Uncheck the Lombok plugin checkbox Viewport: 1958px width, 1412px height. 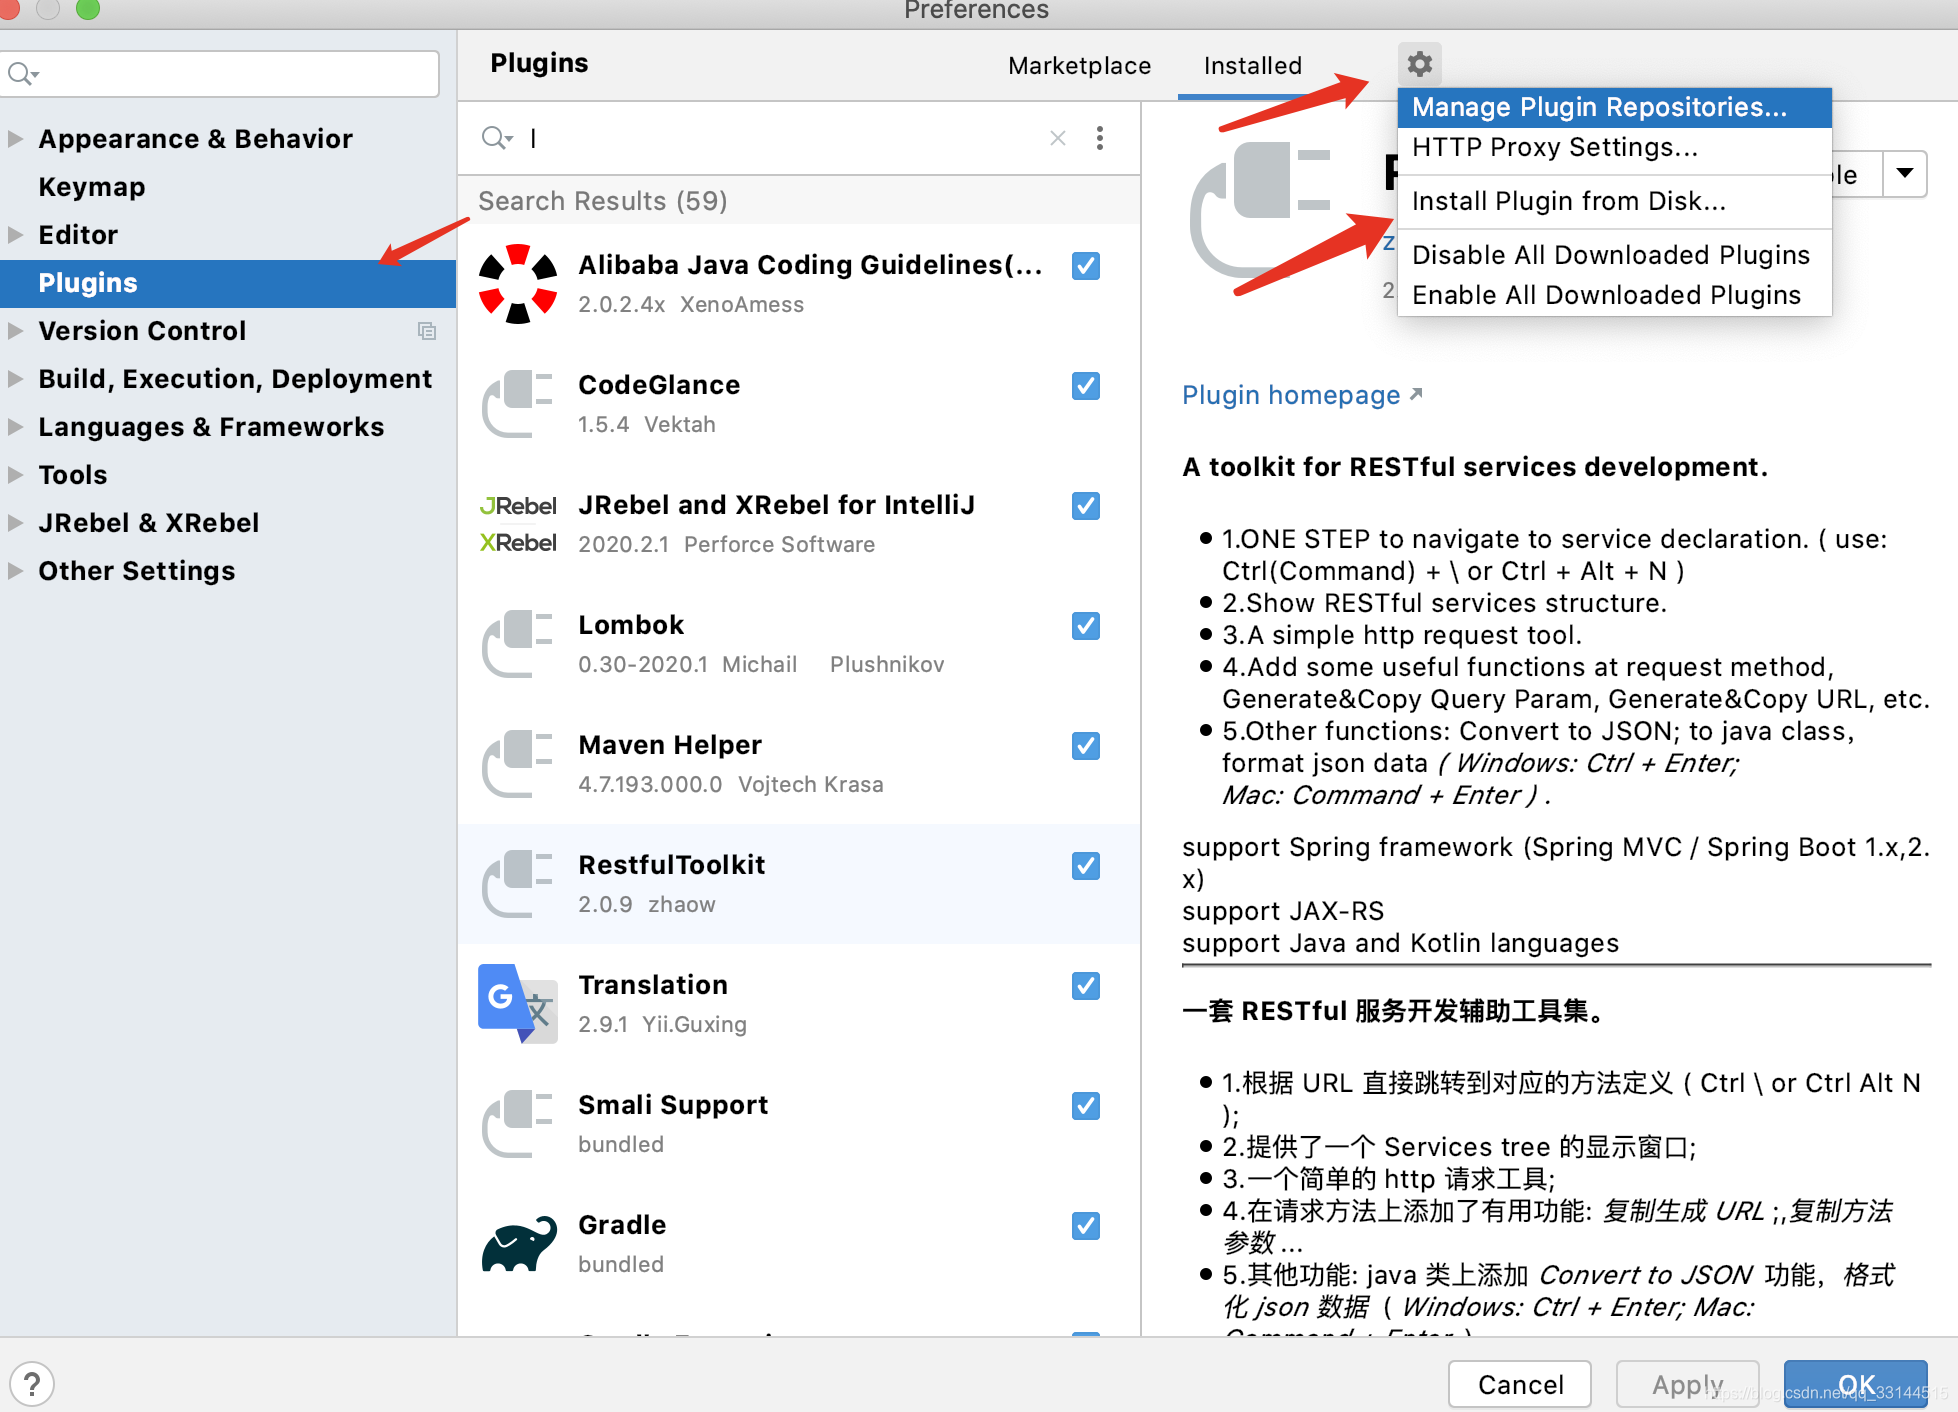(x=1086, y=626)
